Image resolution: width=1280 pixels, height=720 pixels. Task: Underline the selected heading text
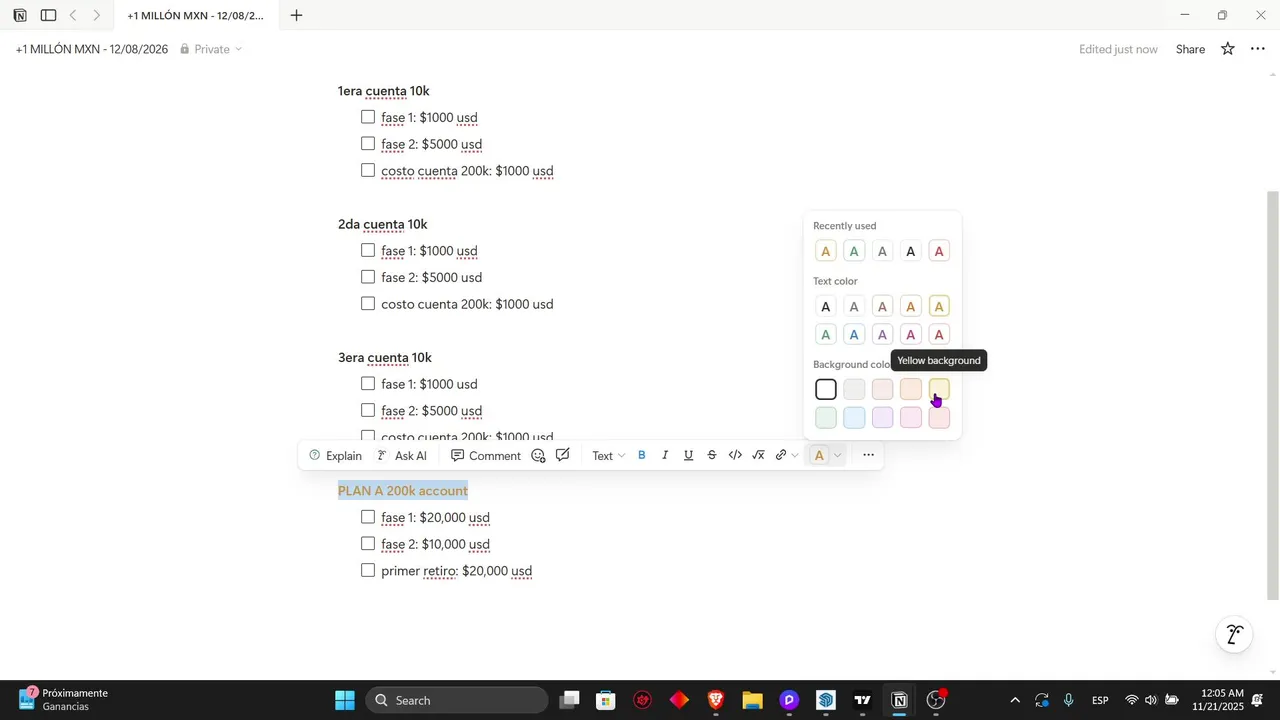(x=688, y=455)
